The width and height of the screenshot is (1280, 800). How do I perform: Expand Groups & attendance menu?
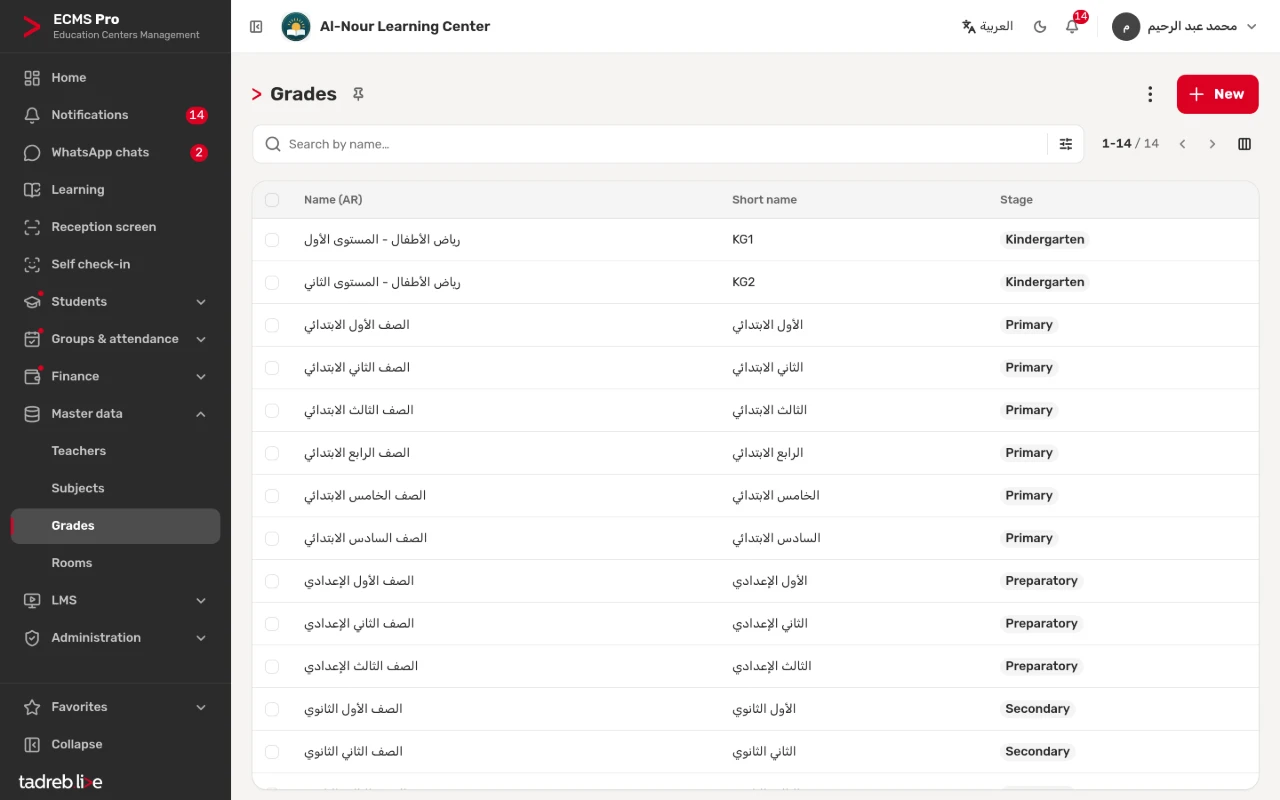pyautogui.click(x=115, y=339)
